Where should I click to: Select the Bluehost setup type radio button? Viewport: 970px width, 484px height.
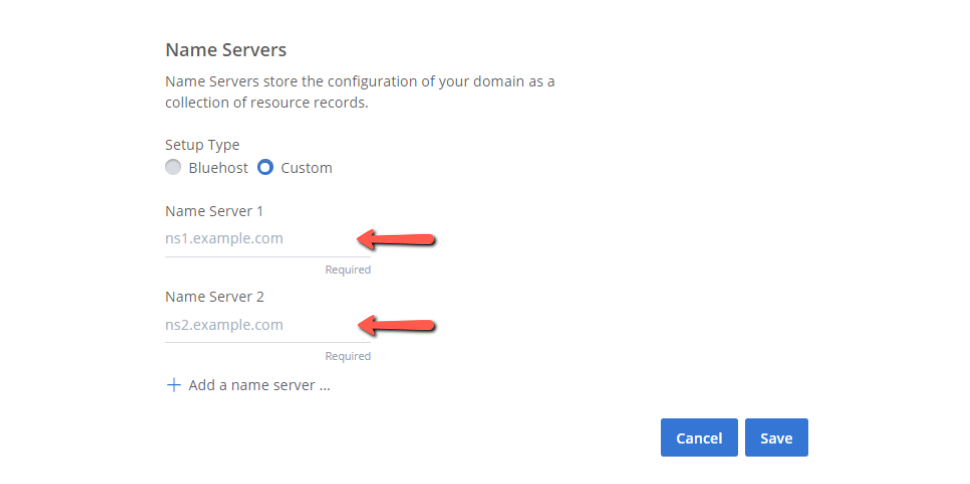point(173,168)
